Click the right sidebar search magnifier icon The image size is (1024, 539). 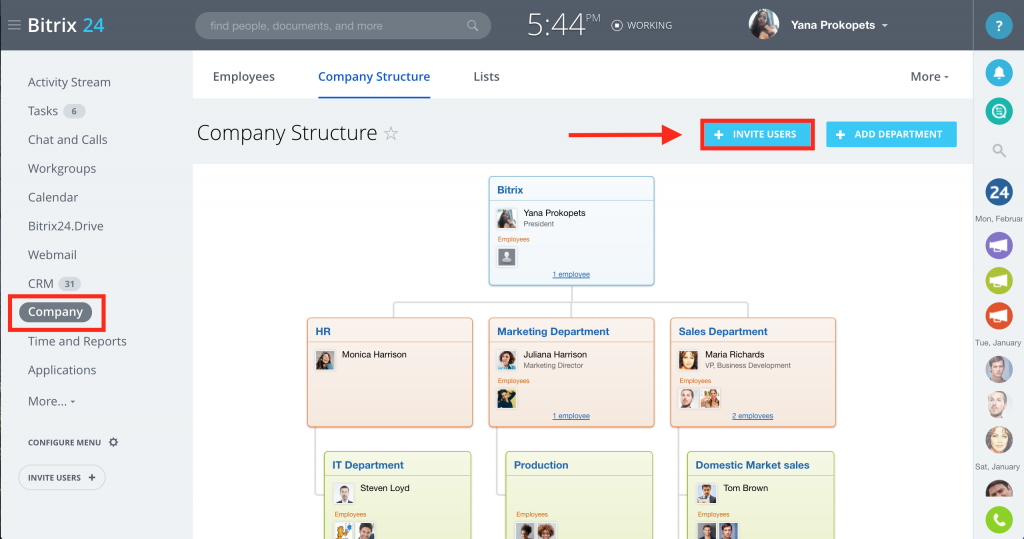click(x=999, y=151)
